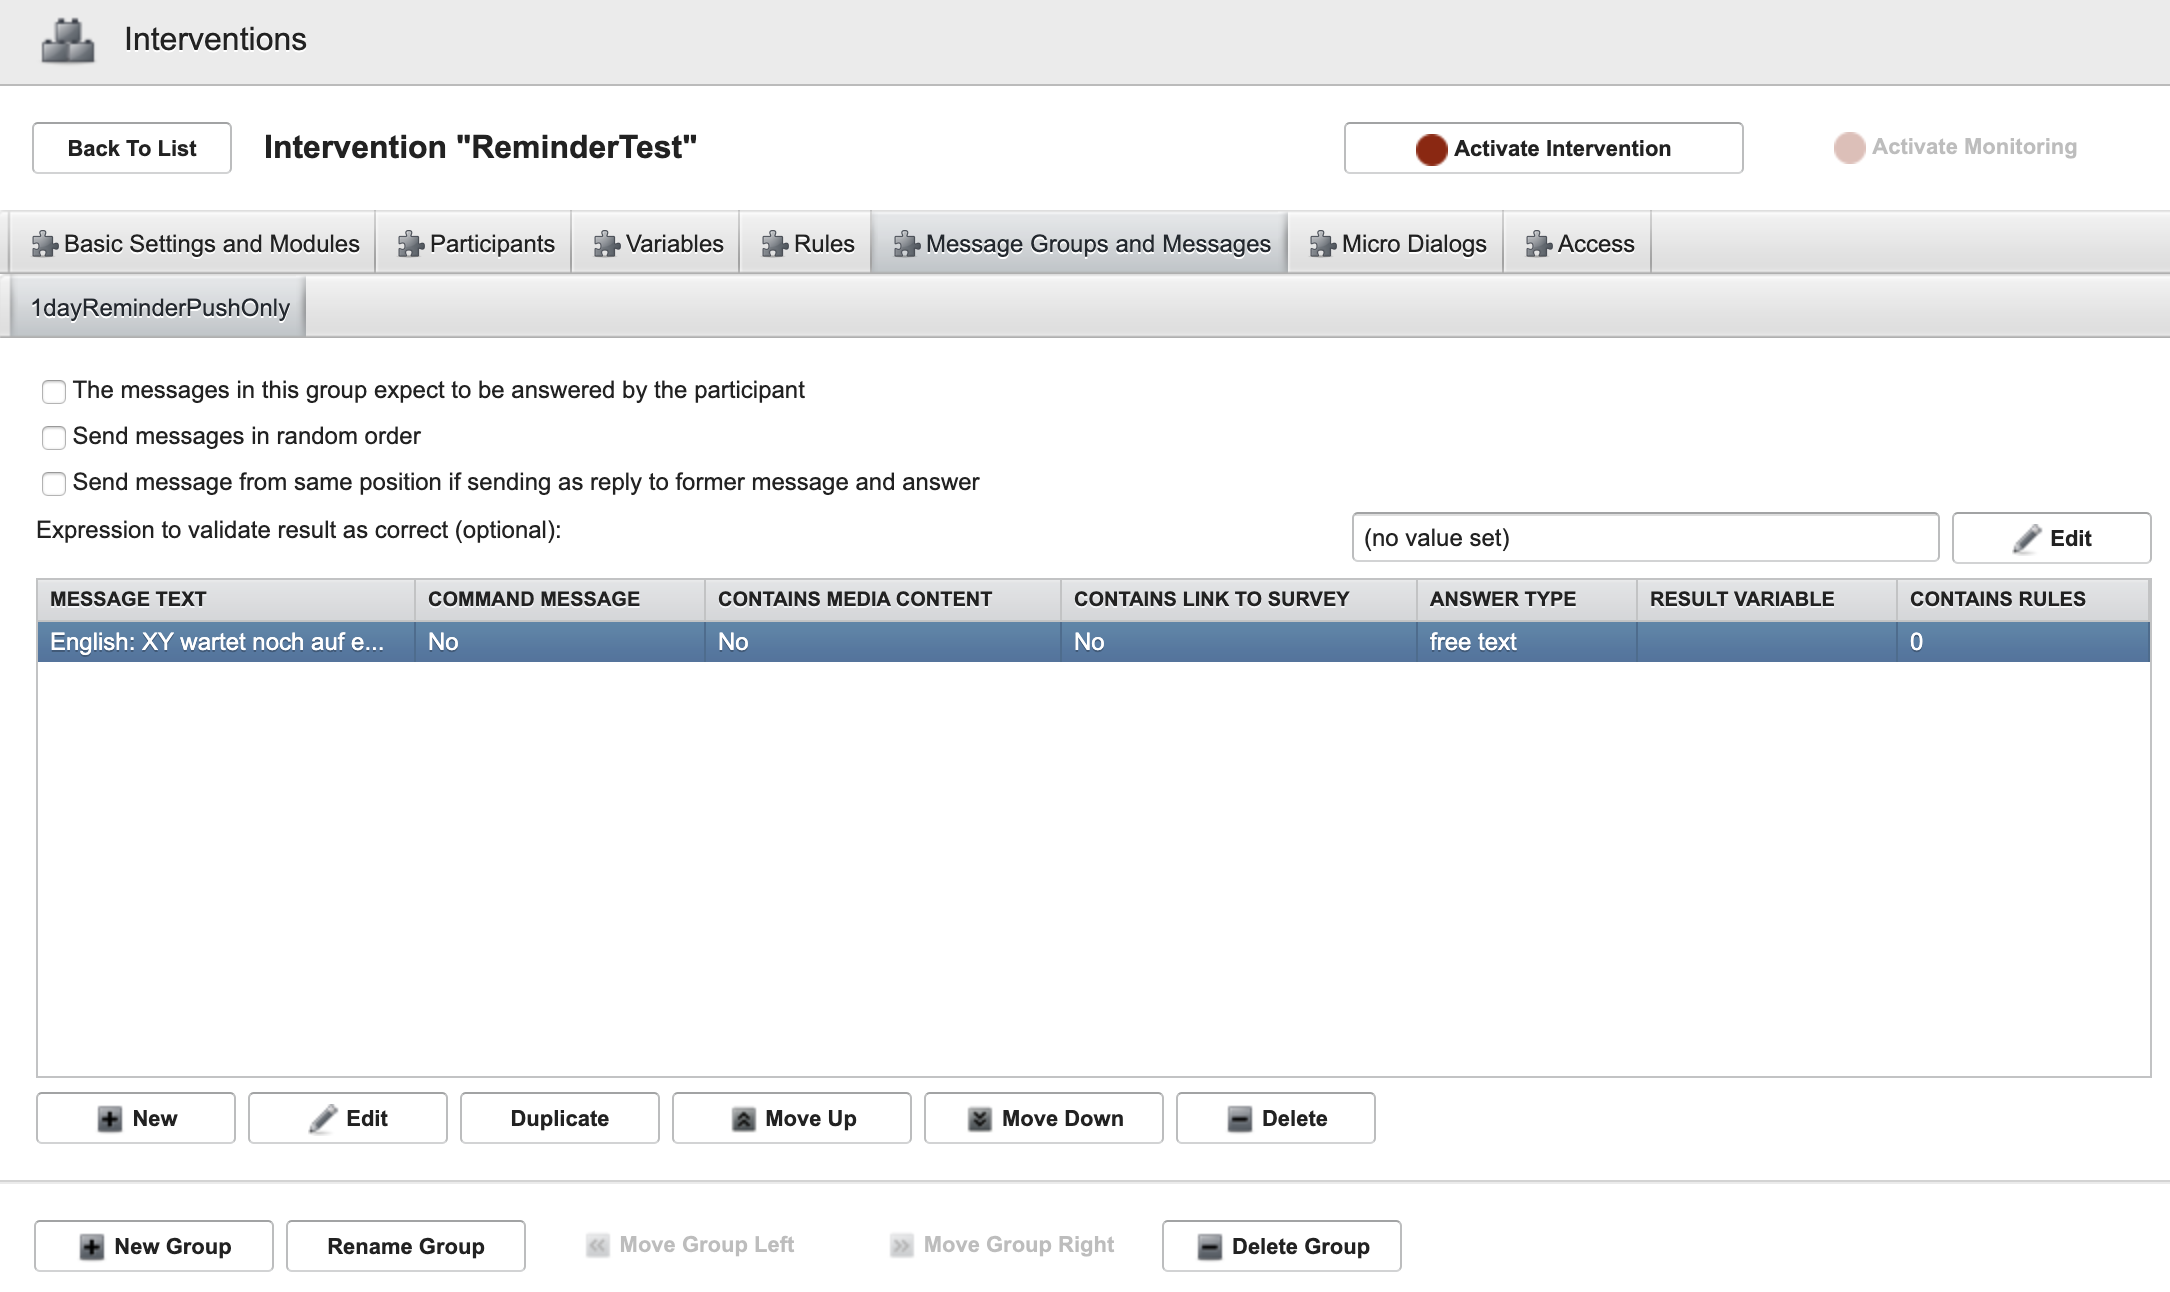Click the Move Down arrow icon
Viewport: 2170px width, 1292px height.
coord(980,1119)
